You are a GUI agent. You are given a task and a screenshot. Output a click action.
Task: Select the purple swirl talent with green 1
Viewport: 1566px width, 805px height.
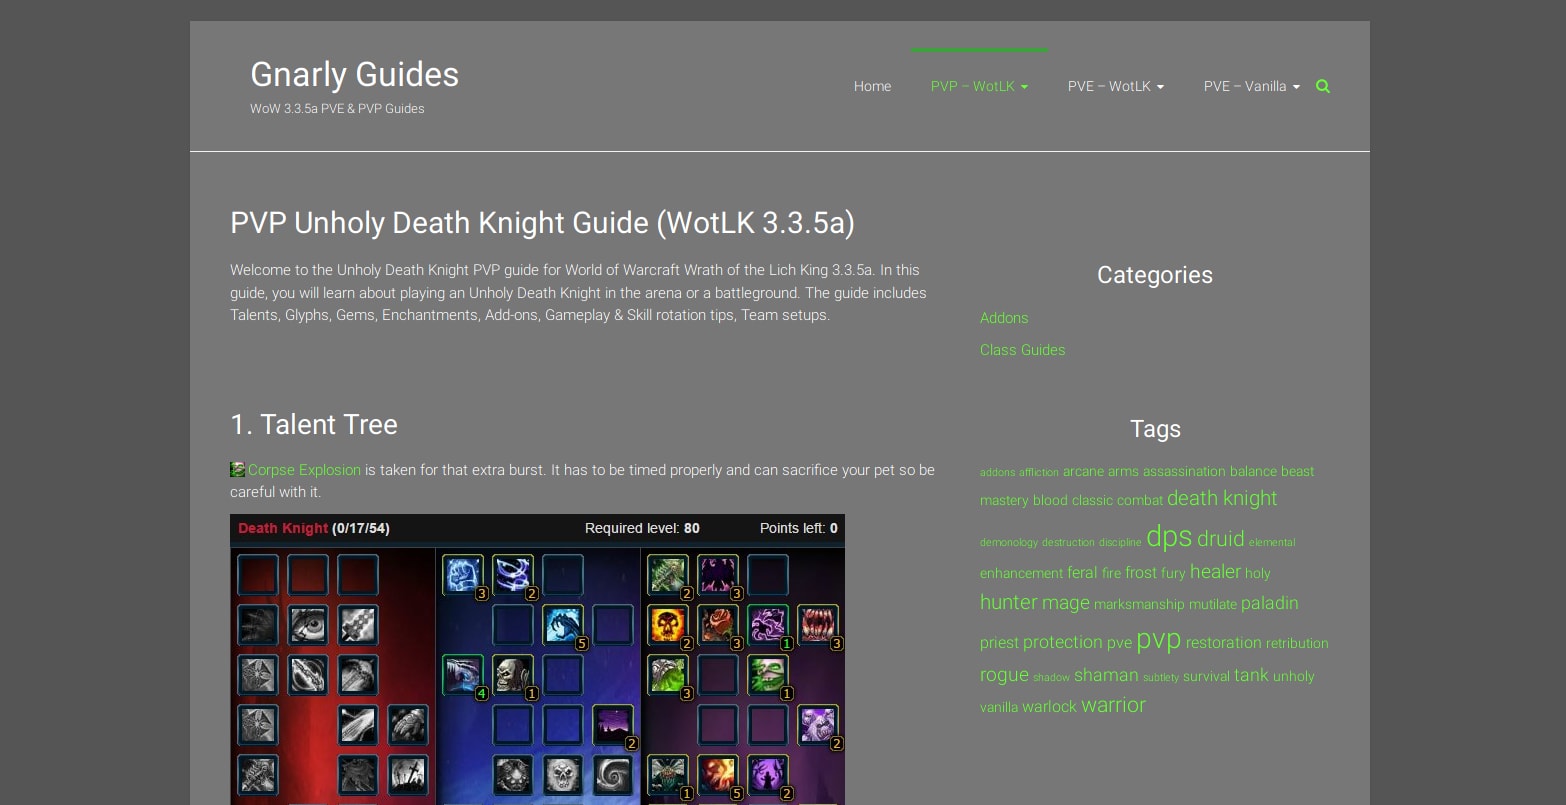tap(767, 625)
